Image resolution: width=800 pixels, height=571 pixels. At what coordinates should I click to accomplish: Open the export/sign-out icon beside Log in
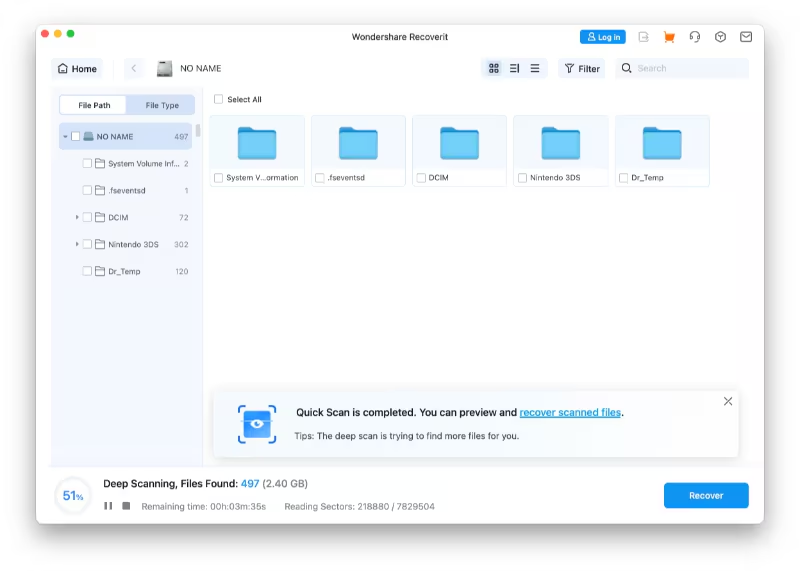coord(643,37)
